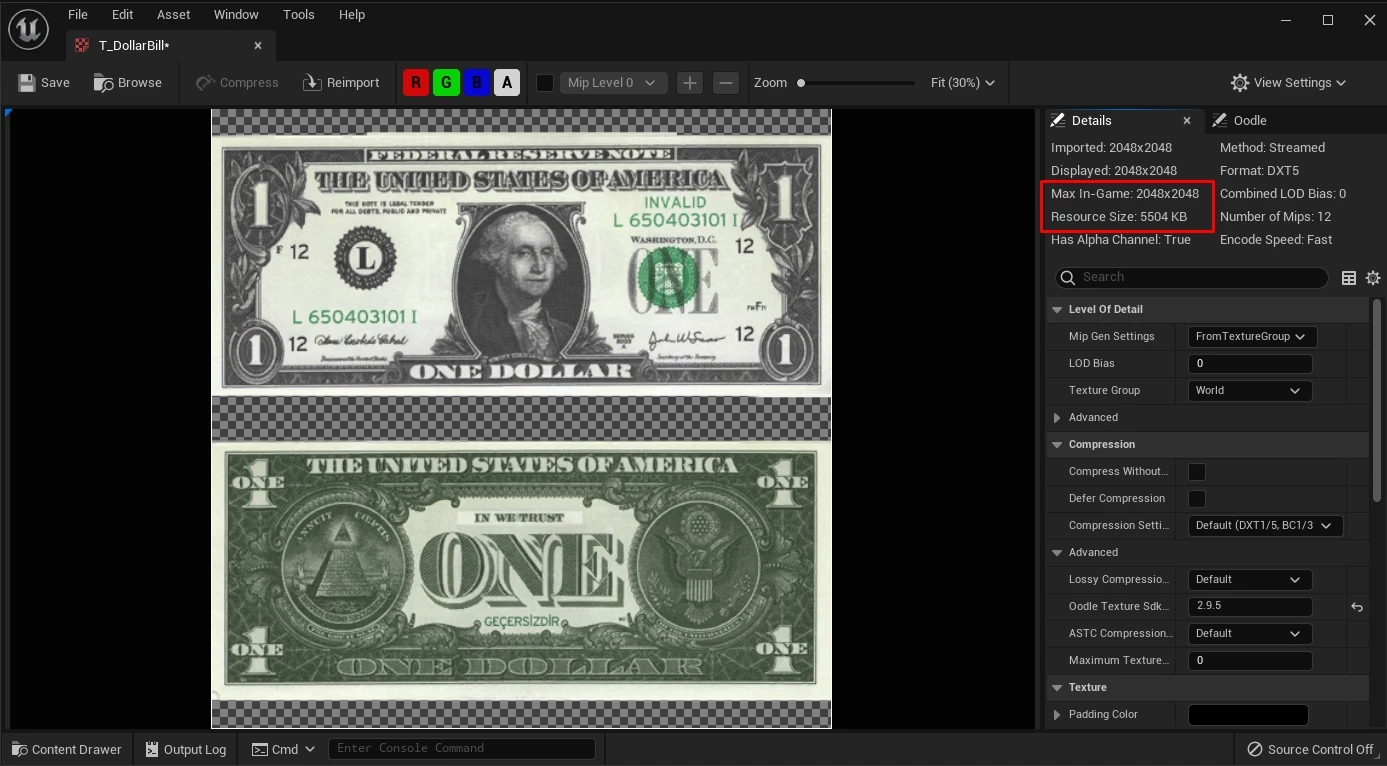Click Oodle Texture Sdk version field
This screenshot has height=766, width=1387.
tap(1250, 607)
